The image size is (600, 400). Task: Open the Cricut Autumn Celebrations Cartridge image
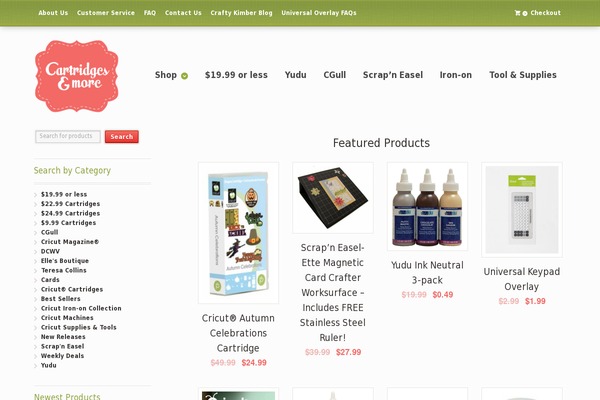tap(238, 233)
